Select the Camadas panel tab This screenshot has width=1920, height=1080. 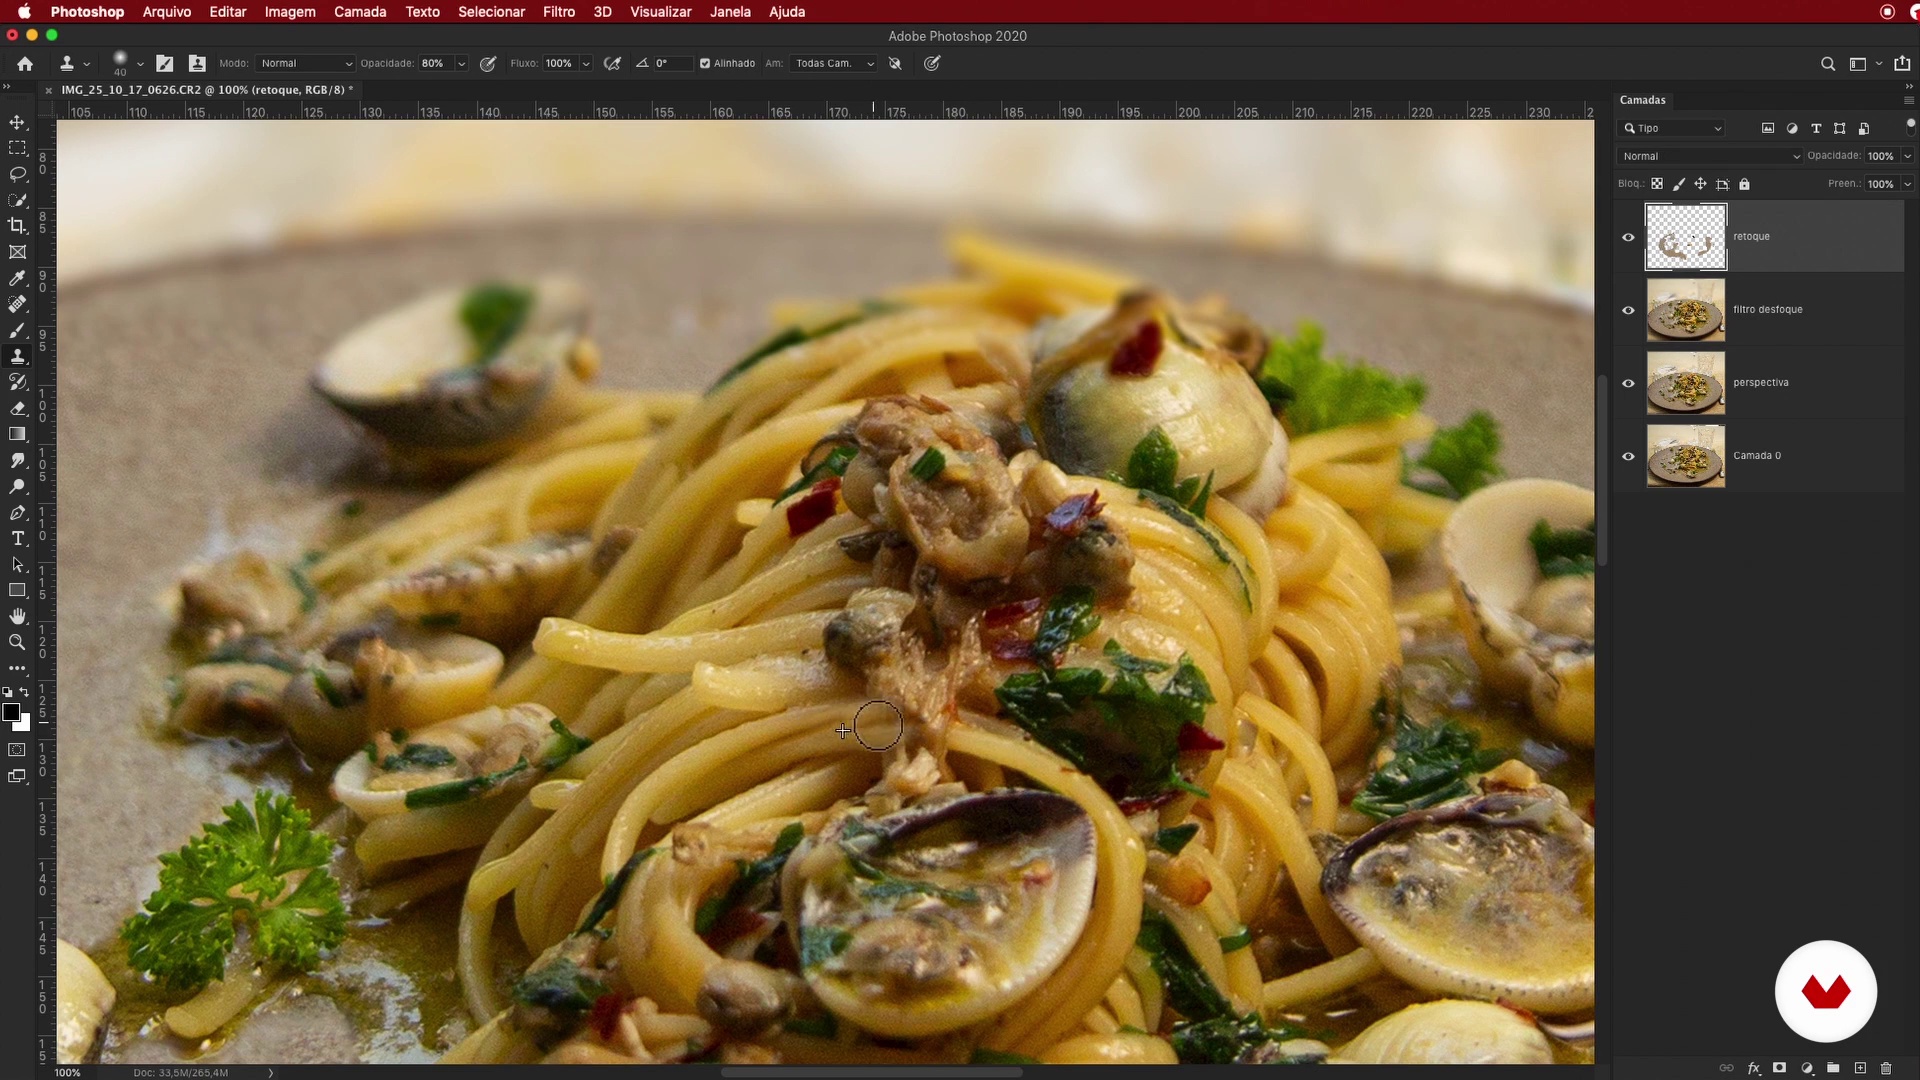(x=1643, y=100)
